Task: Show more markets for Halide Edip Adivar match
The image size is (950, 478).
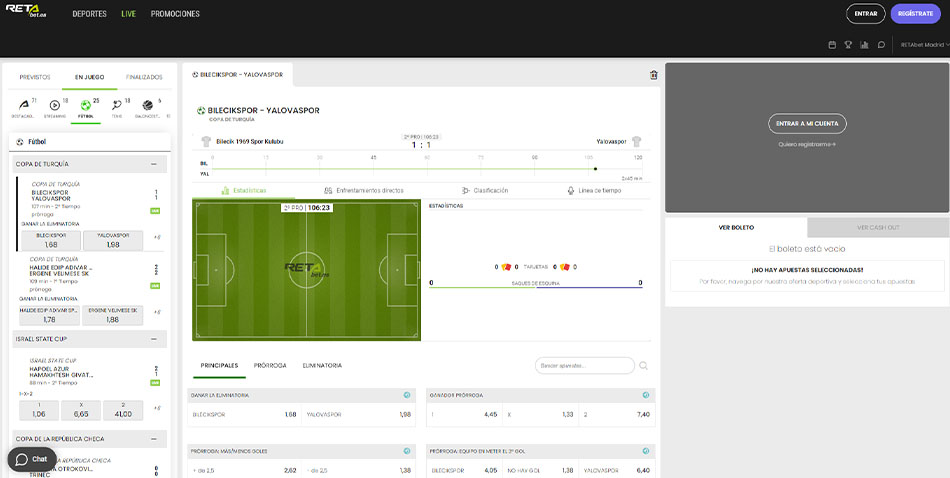Action: [157, 312]
